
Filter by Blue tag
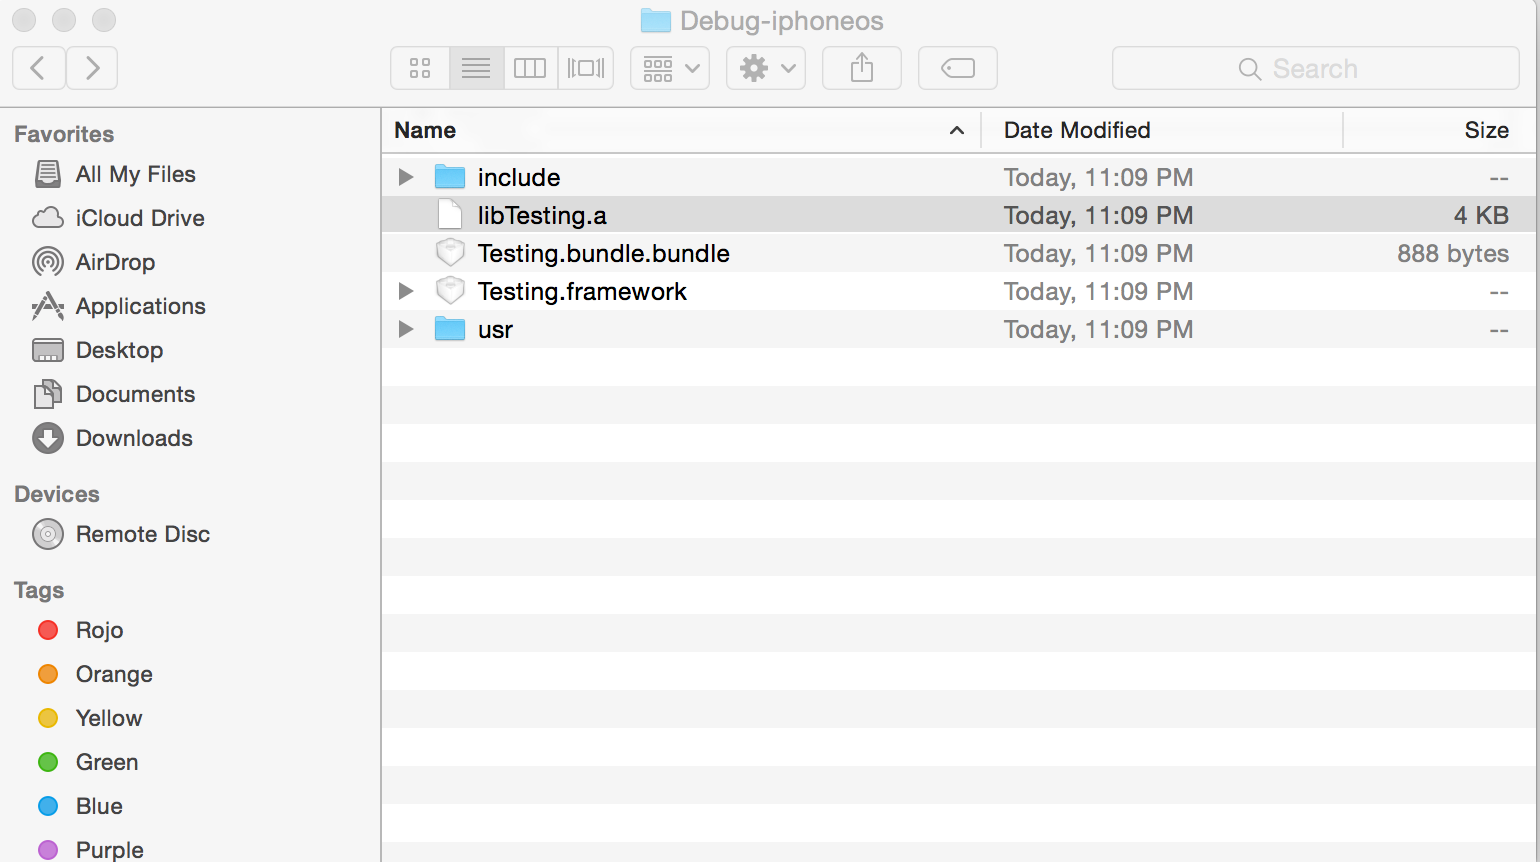click(80, 806)
